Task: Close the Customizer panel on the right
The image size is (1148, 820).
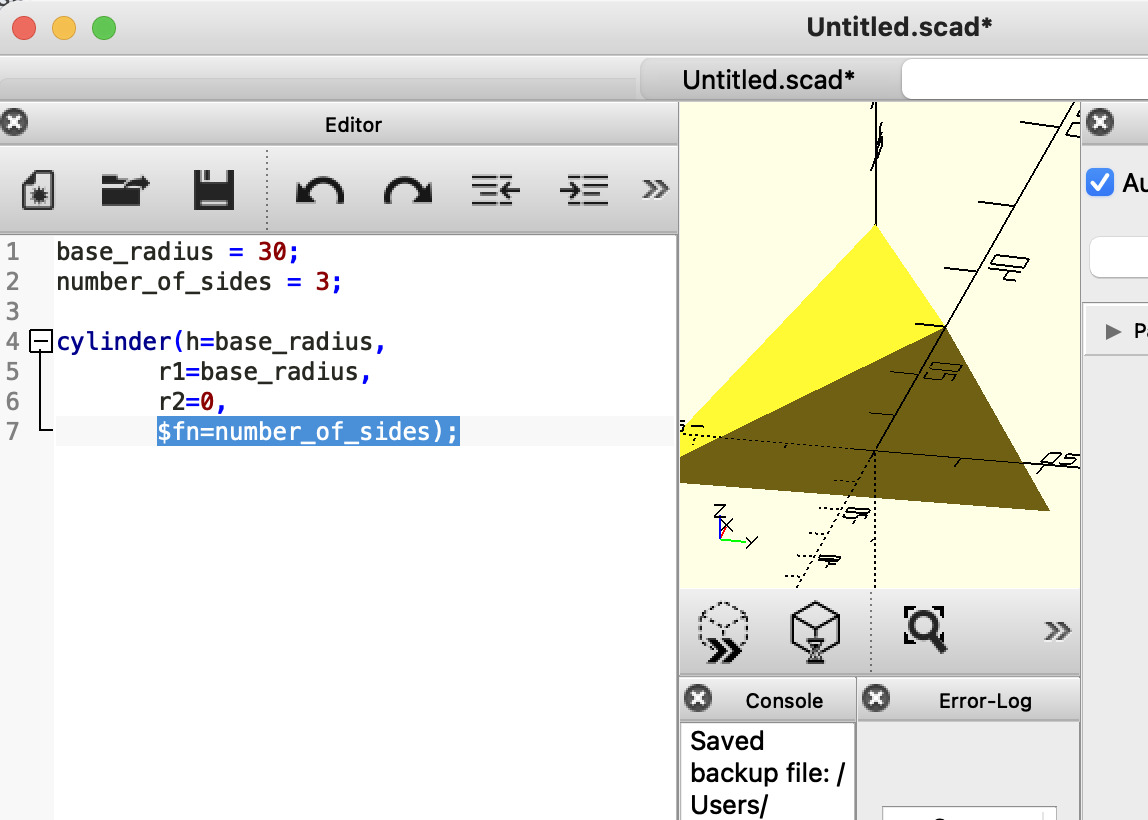Action: point(1100,122)
